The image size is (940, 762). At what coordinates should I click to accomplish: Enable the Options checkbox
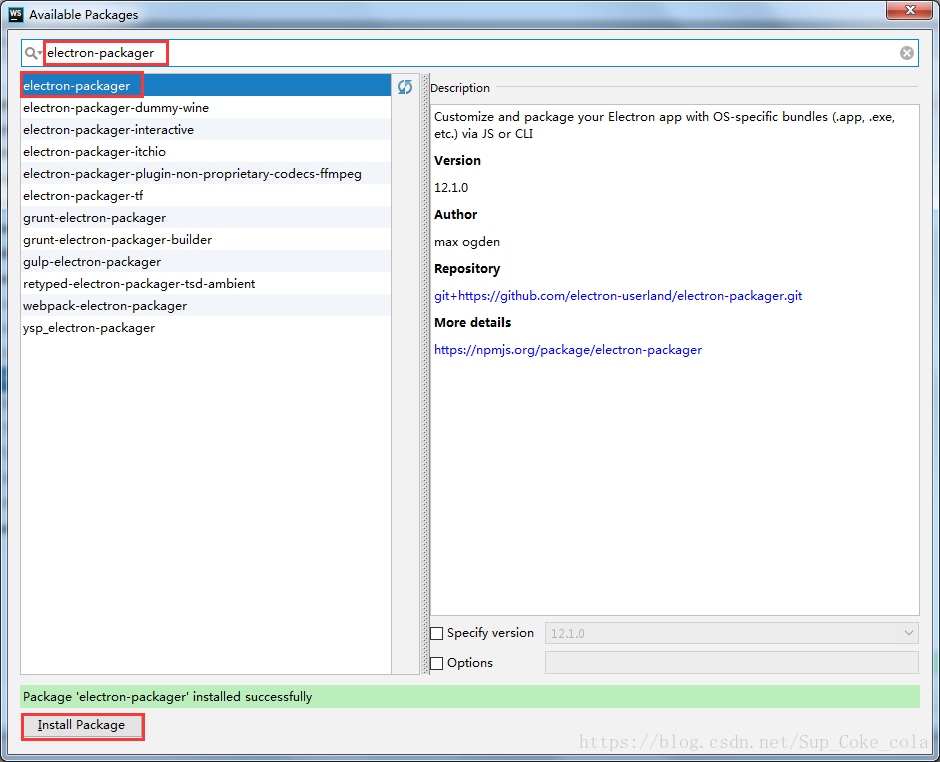pyautogui.click(x=437, y=663)
